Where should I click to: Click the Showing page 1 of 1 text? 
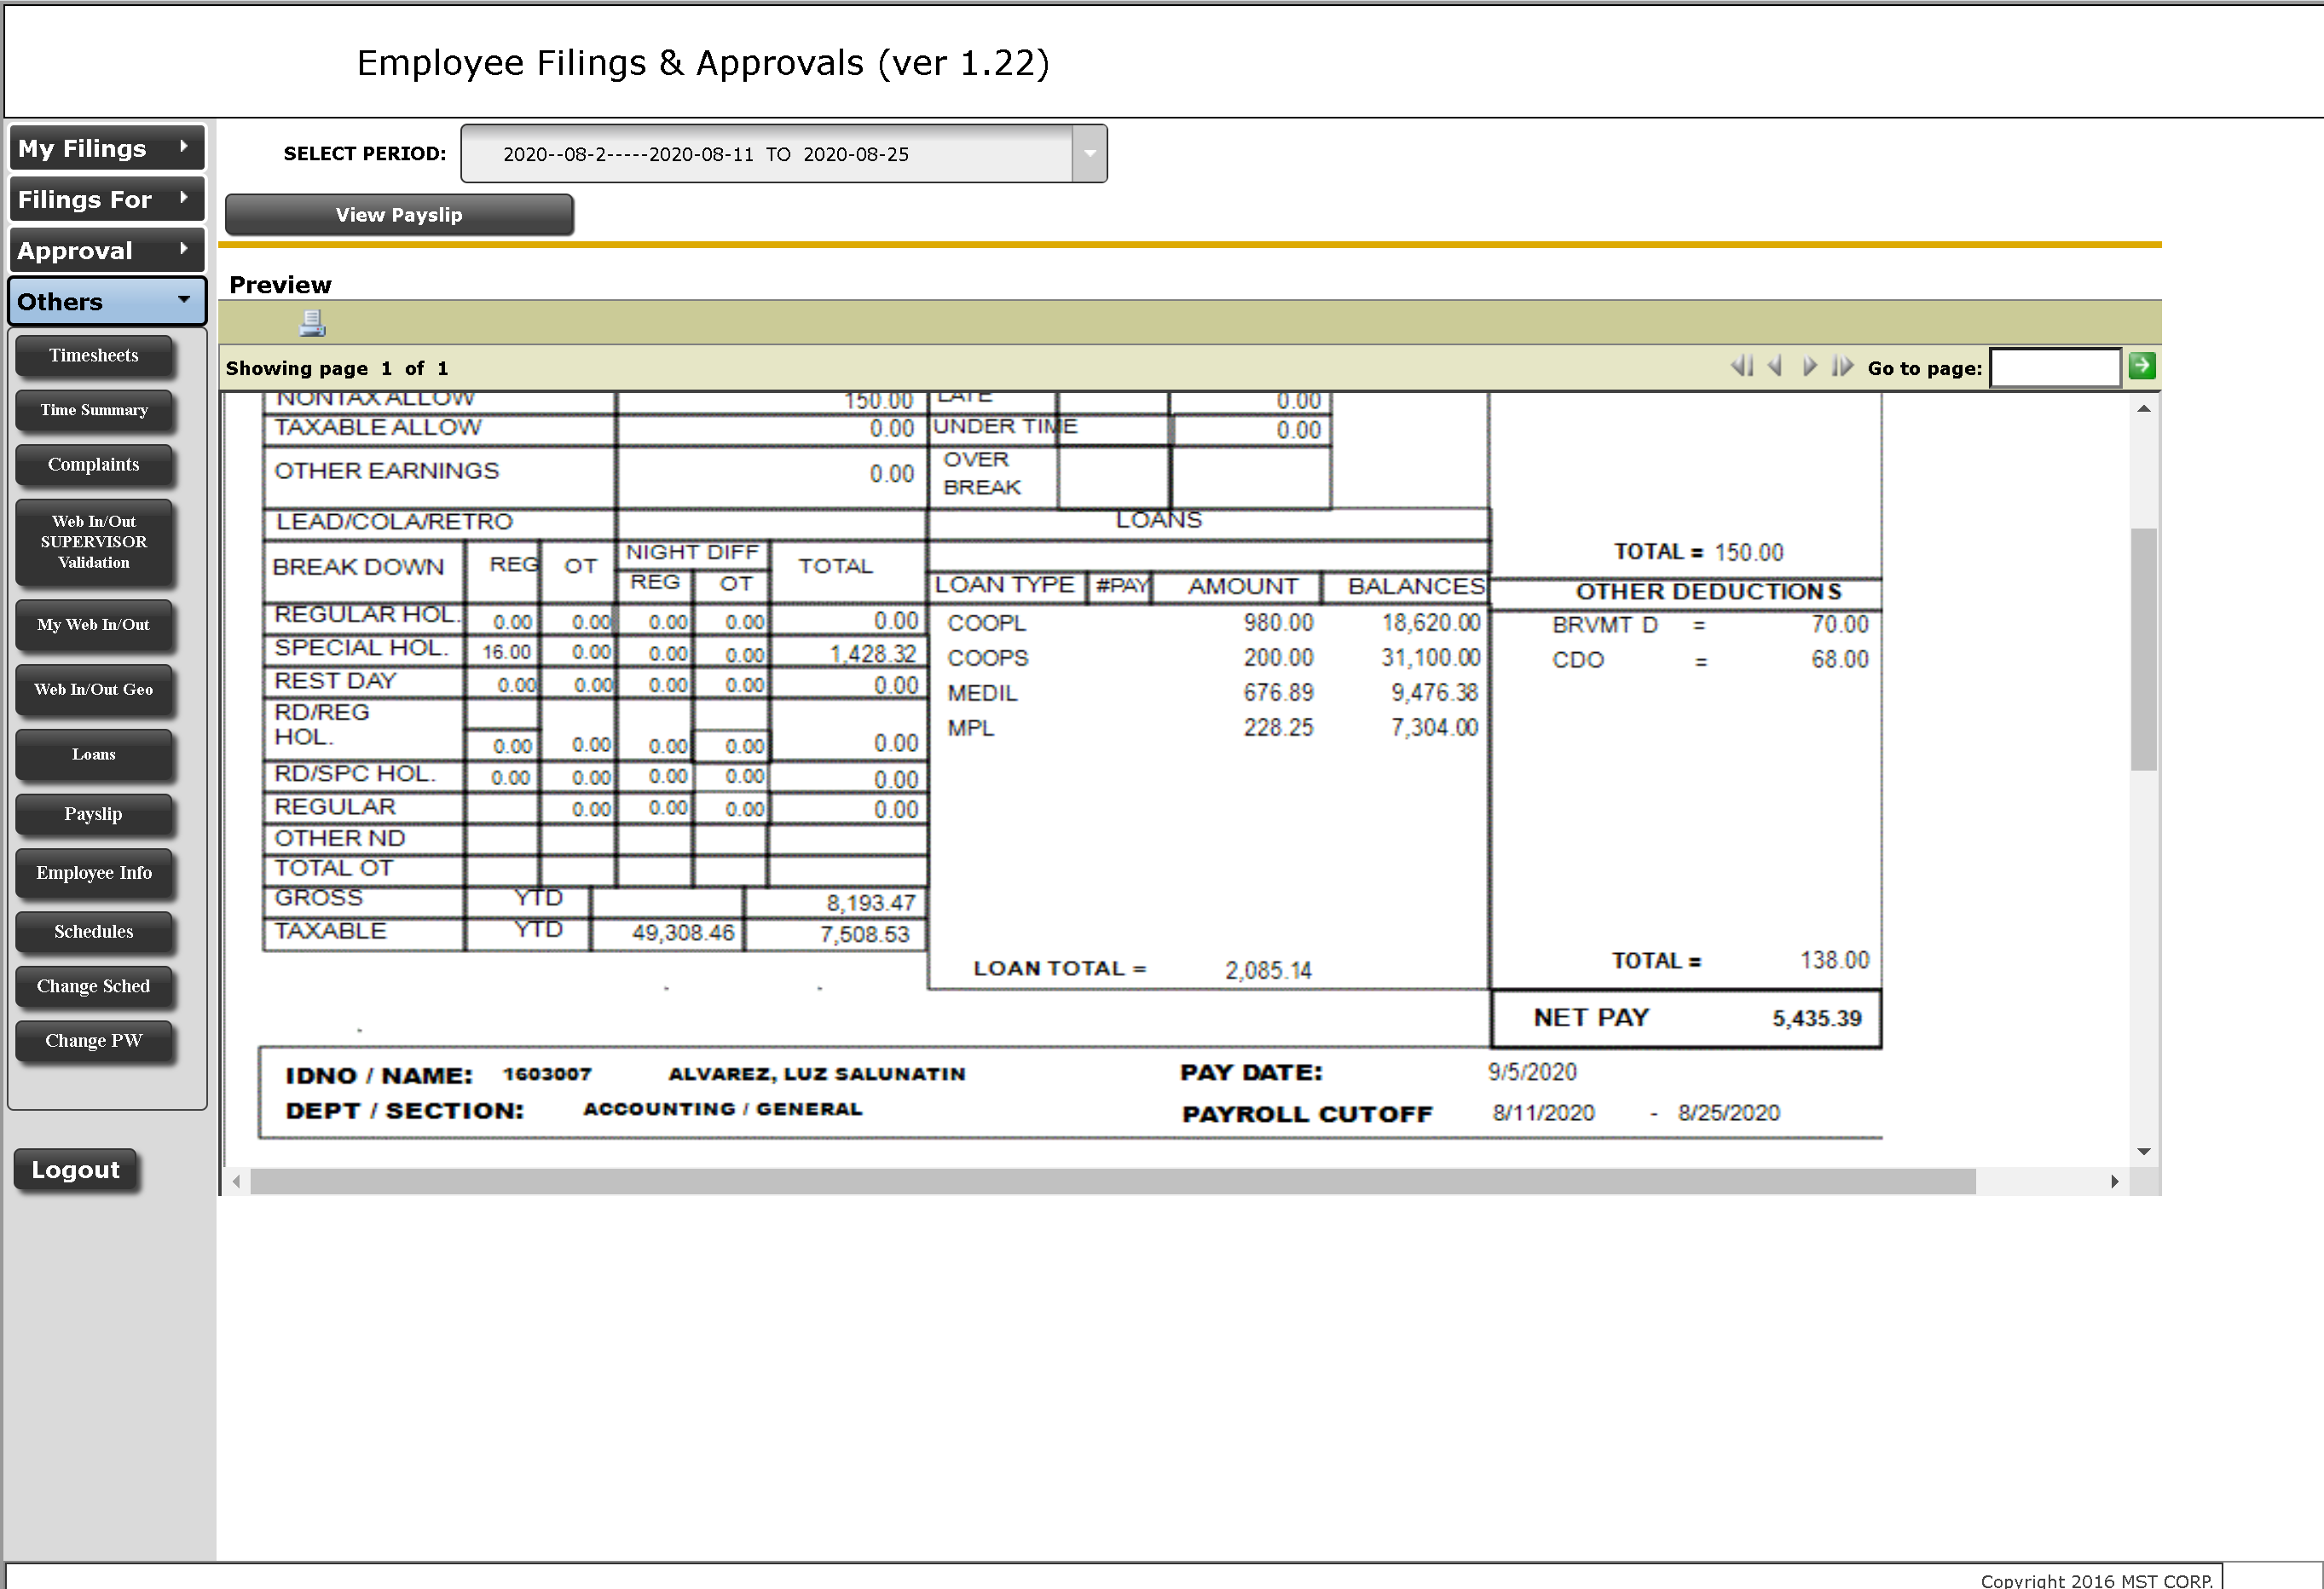pos(337,368)
